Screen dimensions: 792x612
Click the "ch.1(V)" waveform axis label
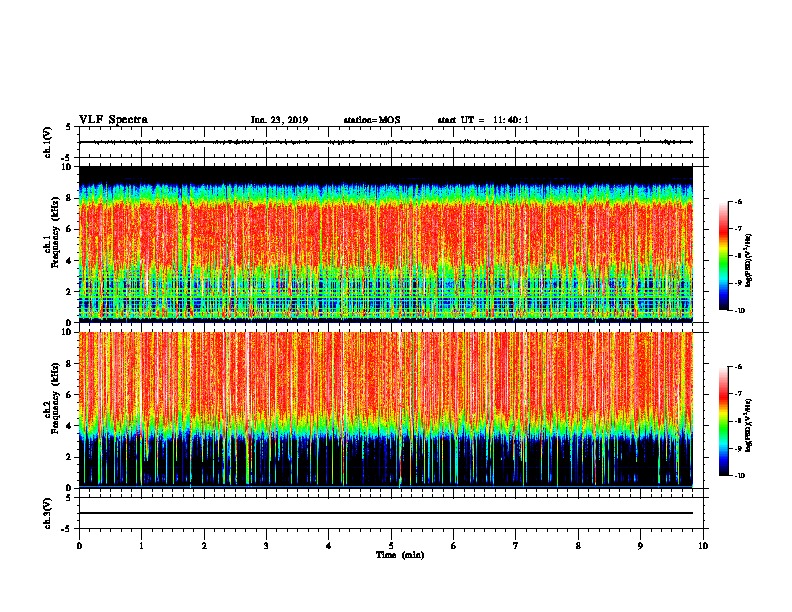(47, 142)
